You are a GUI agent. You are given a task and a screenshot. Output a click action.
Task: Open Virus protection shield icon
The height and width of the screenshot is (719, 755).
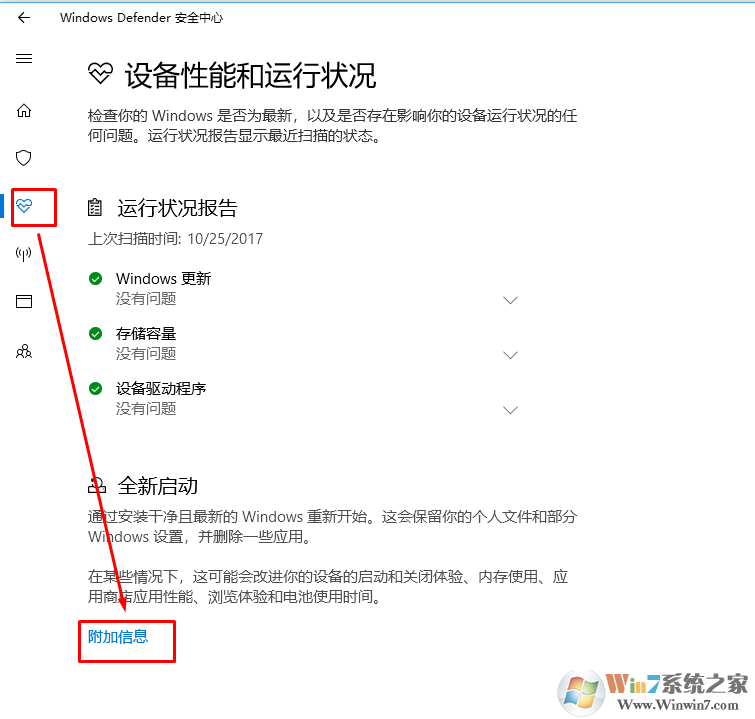click(24, 158)
